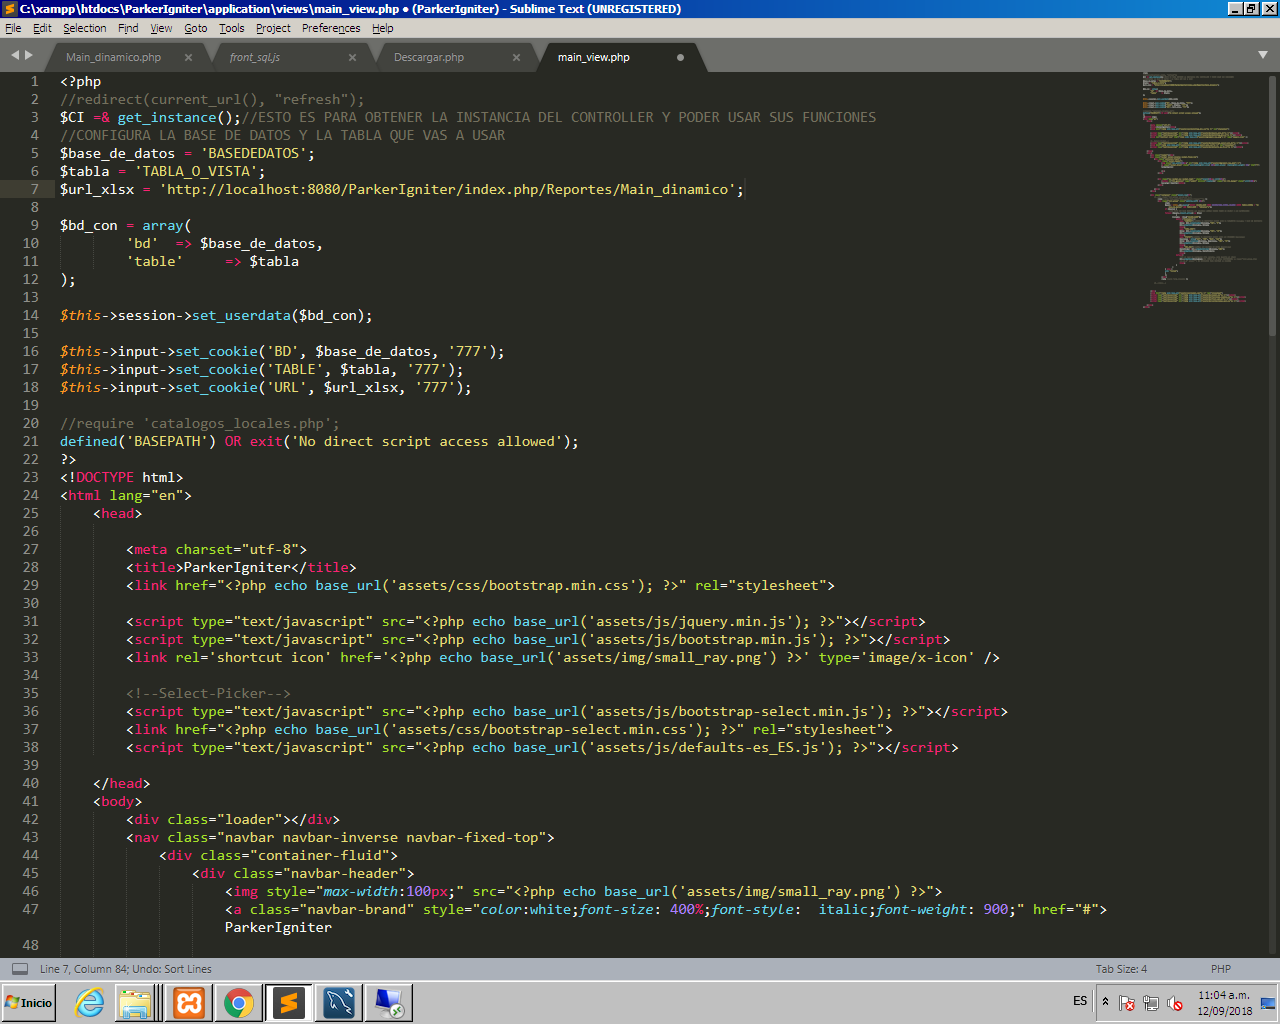Open the Goto menu
1280x1024 pixels.
[195, 28]
